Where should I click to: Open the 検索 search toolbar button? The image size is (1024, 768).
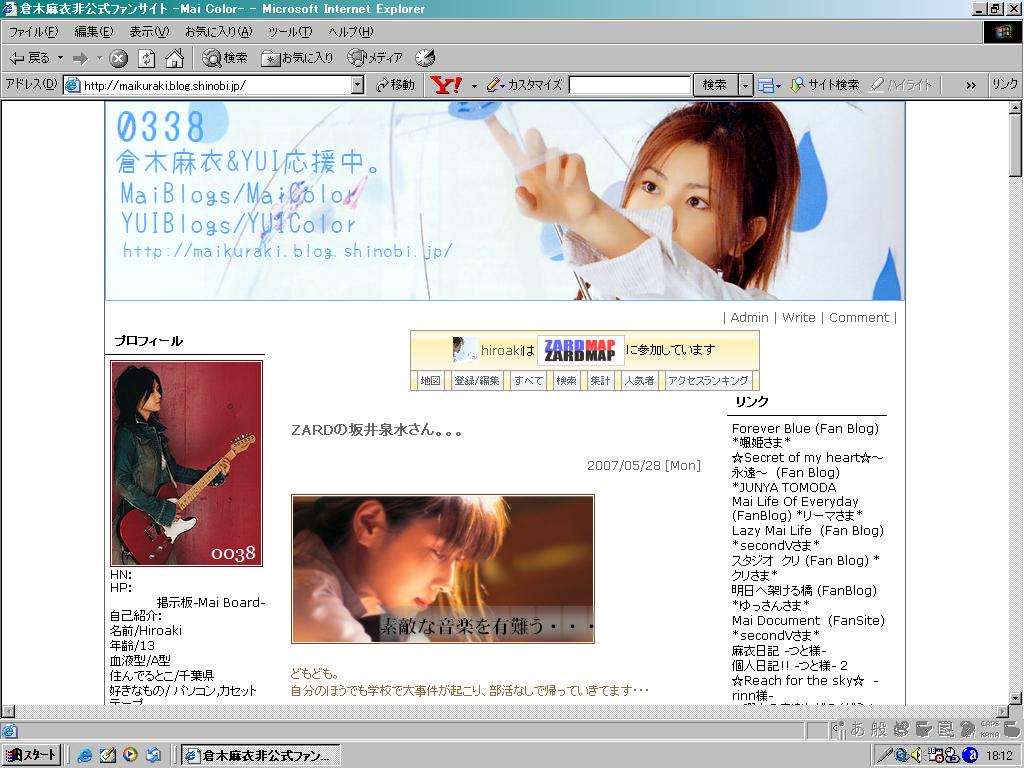225,58
